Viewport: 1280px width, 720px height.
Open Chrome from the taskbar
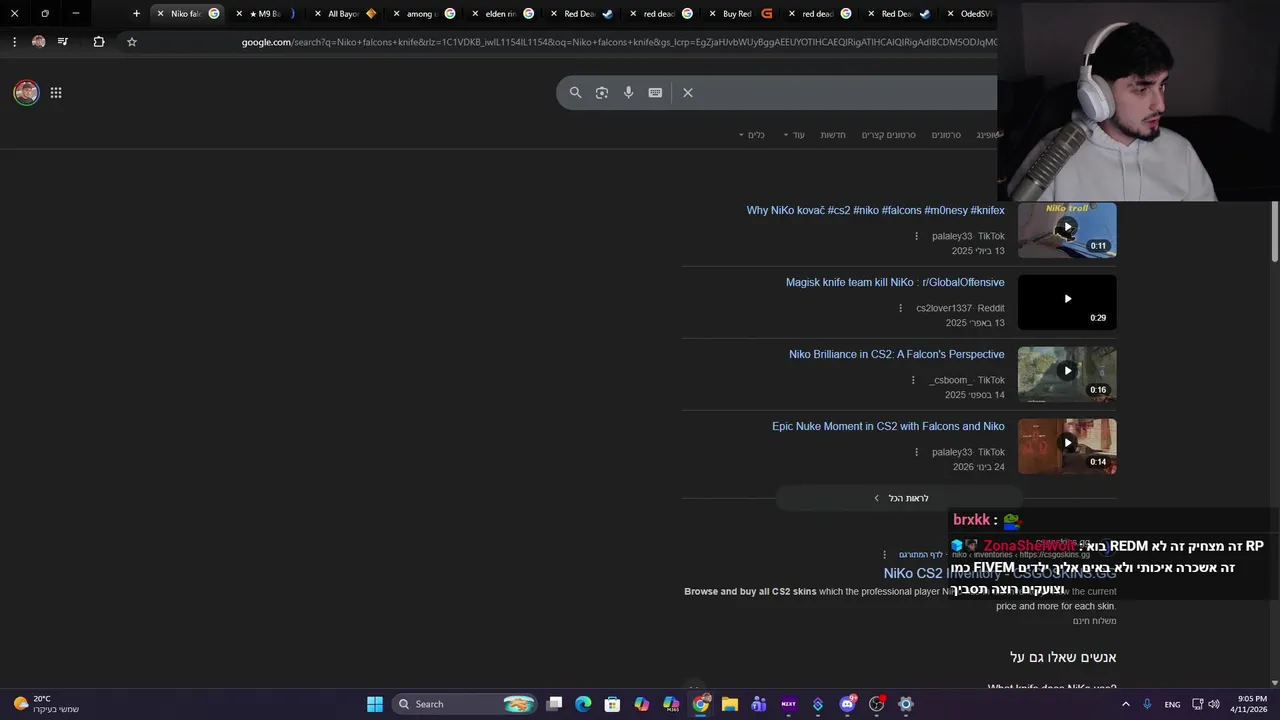(701, 704)
